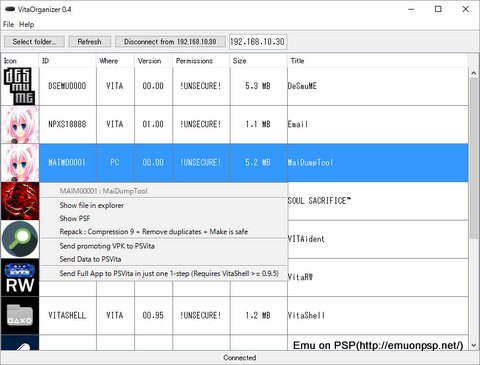Click Disconnect from 192.168.10.30 button

pyautogui.click(x=170, y=42)
